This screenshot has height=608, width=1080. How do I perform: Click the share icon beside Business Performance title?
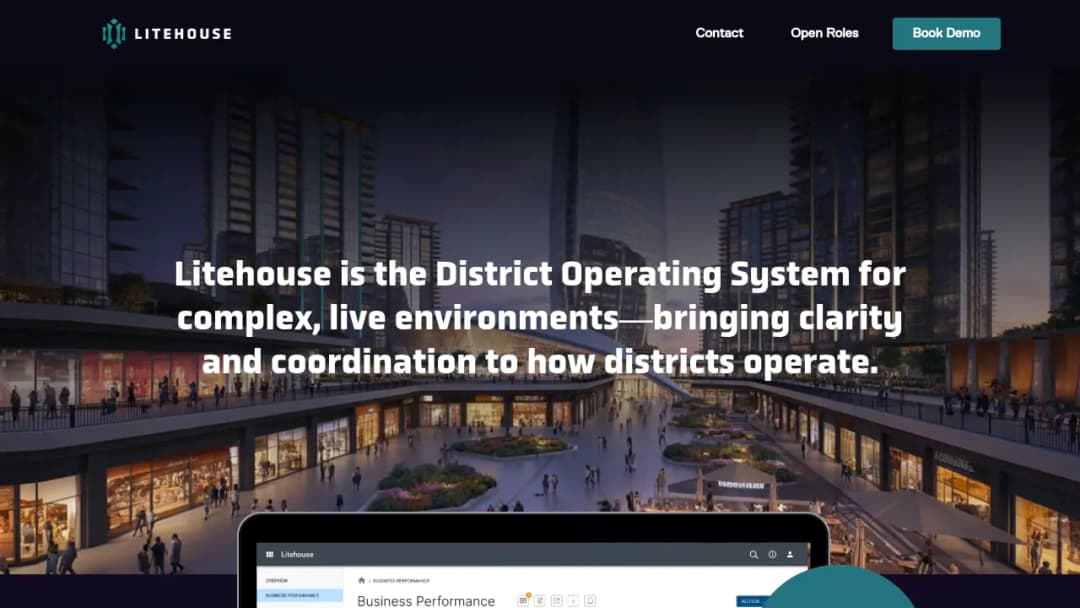[557, 601]
